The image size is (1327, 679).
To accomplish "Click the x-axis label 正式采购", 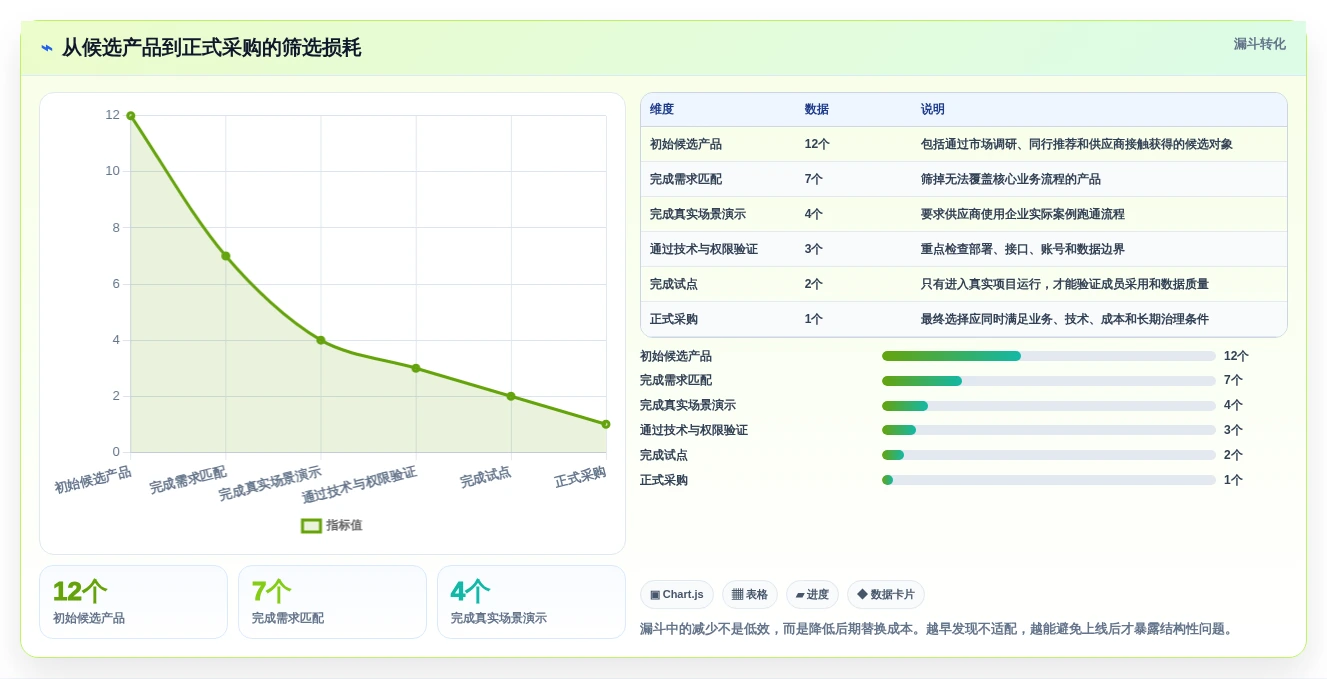I will [x=581, y=477].
